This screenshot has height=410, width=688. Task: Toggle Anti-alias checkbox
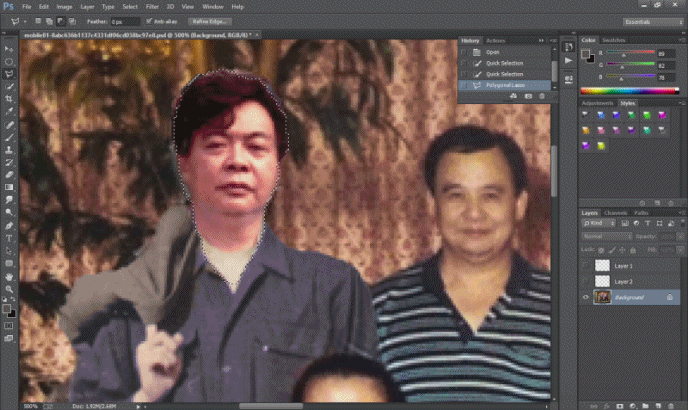(x=149, y=21)
